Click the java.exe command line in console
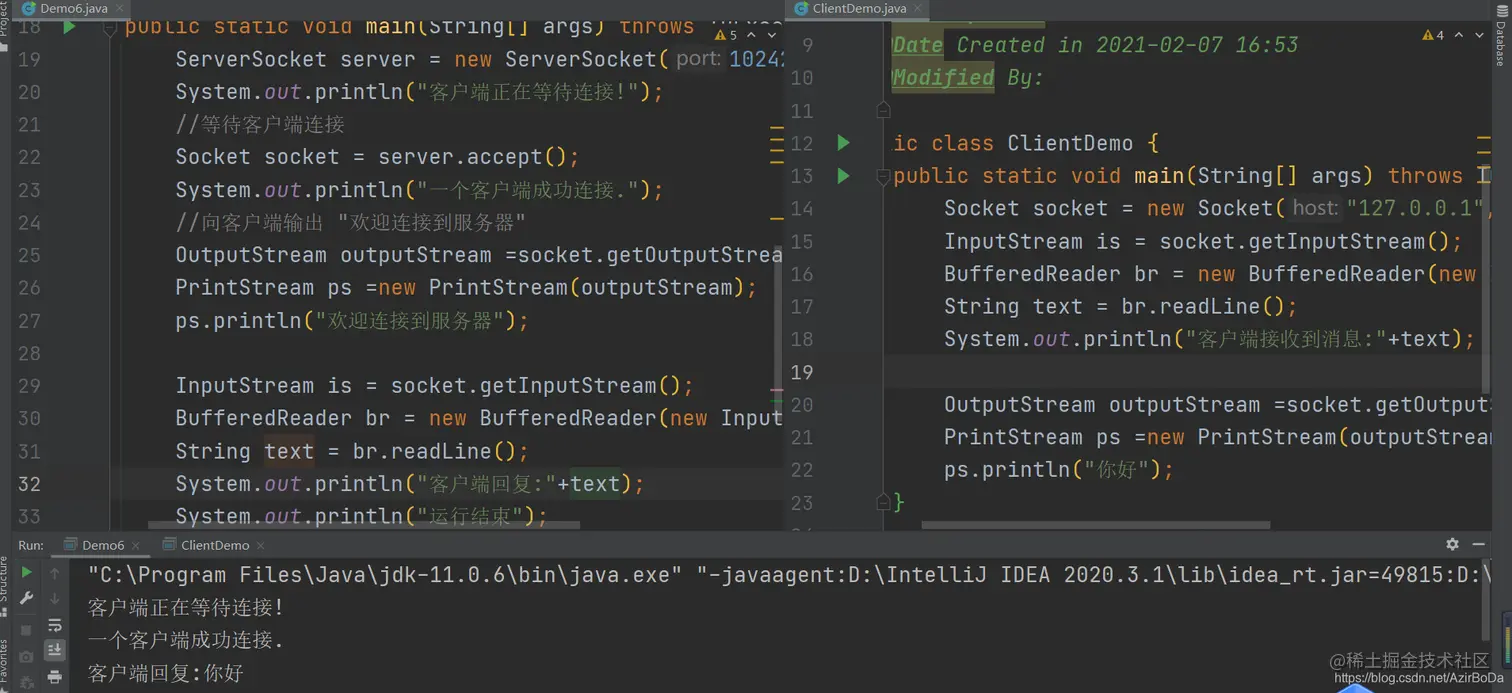The height and width of the screenshot is (693, 1512). coord(790,575)
